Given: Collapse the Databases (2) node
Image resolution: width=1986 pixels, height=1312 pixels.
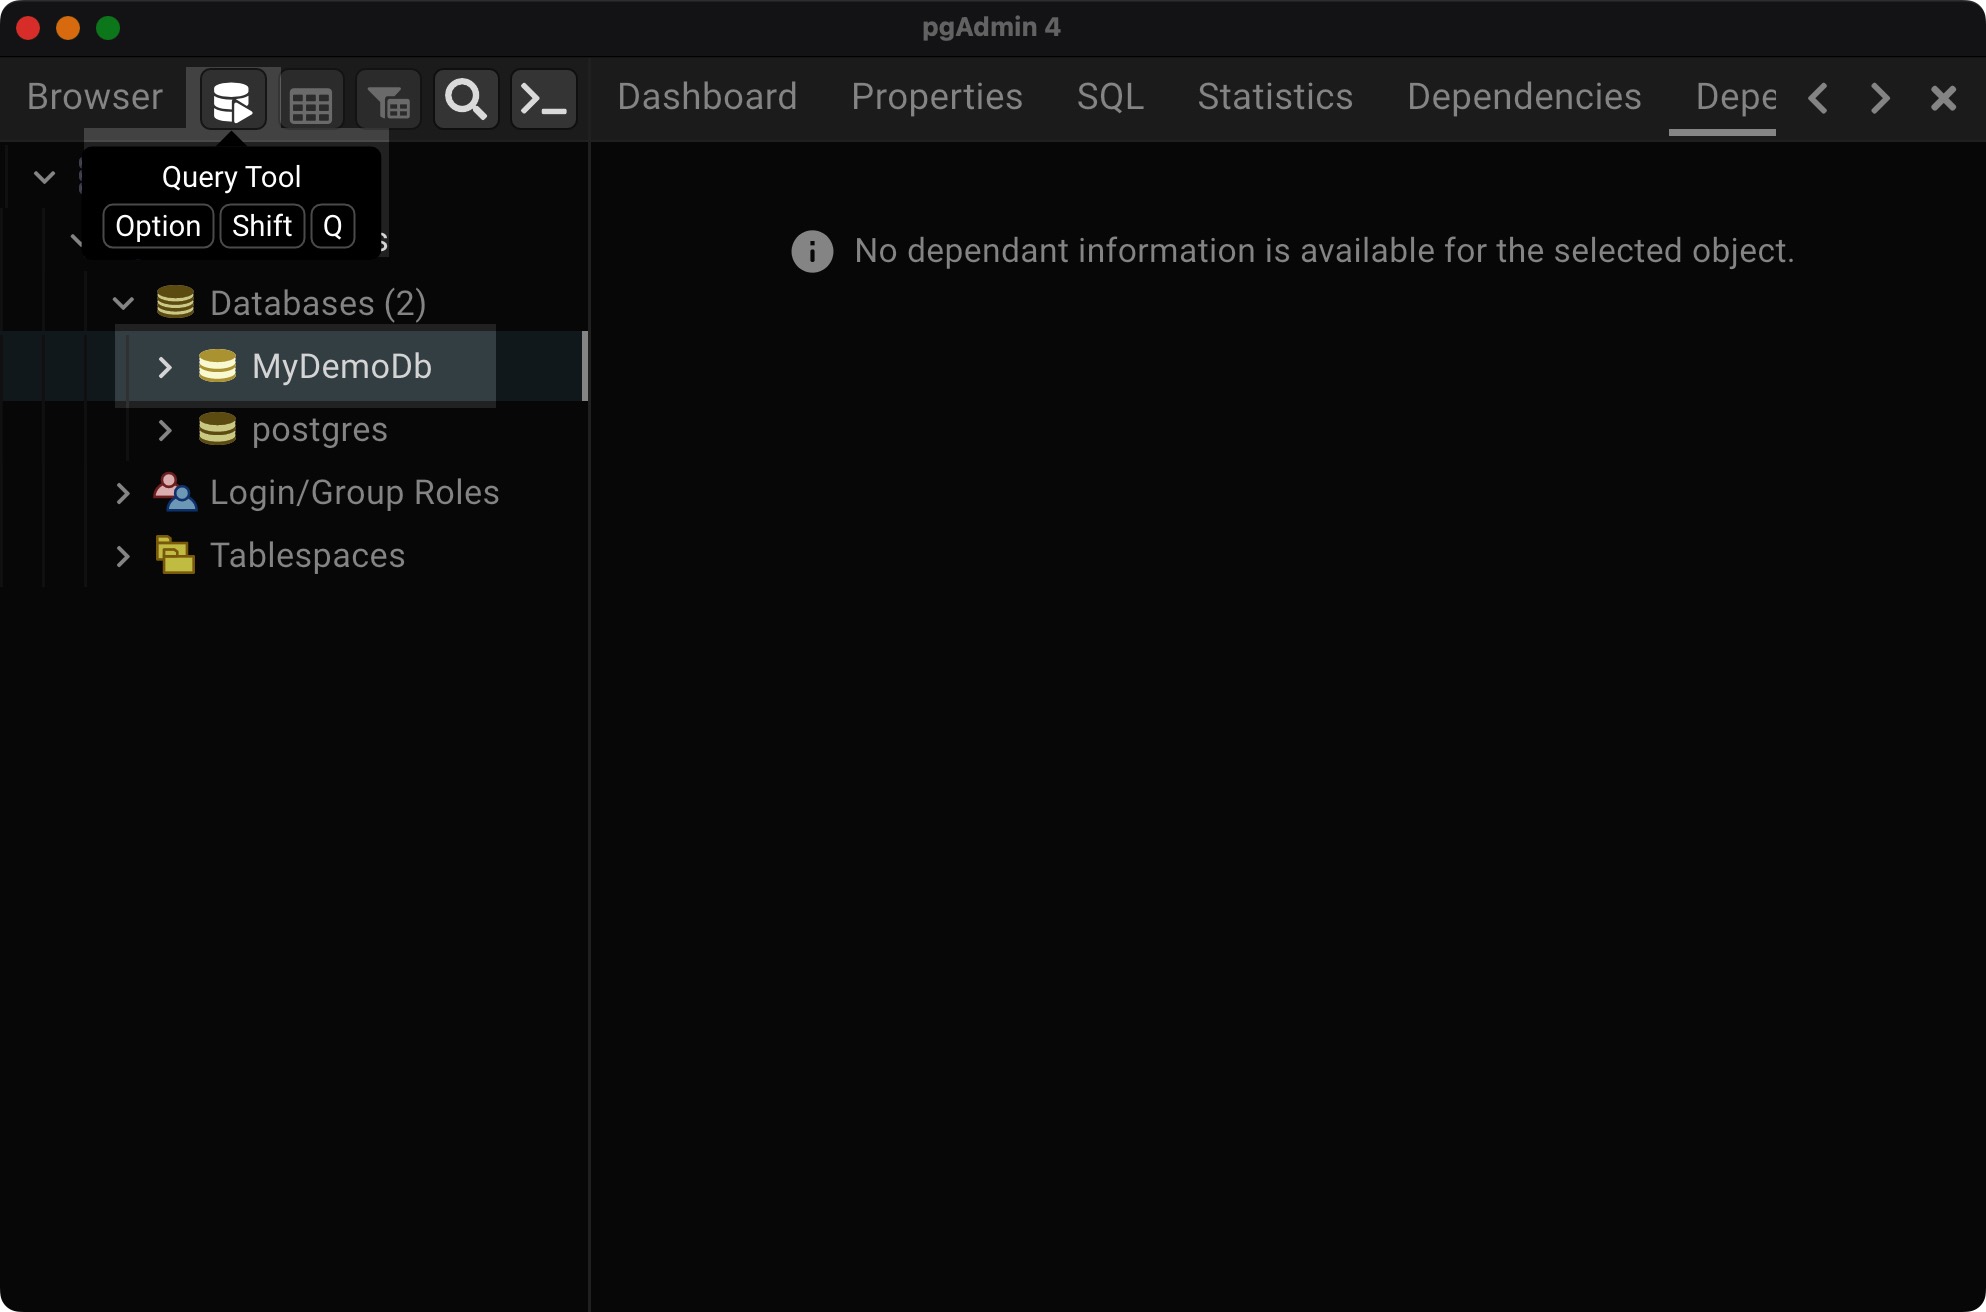Looking at the screenshot, I should pos(123,303).
